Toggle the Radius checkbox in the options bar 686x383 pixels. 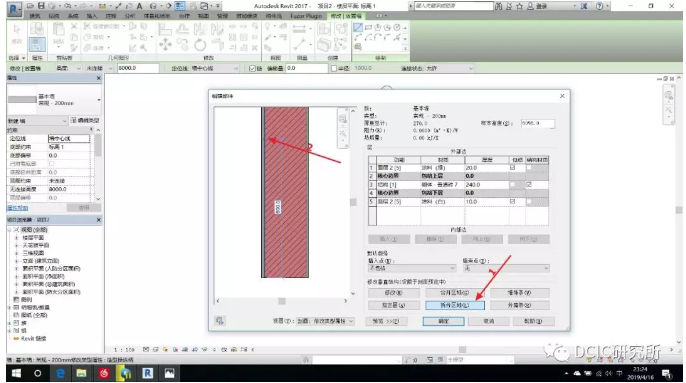tap(334, 68)
